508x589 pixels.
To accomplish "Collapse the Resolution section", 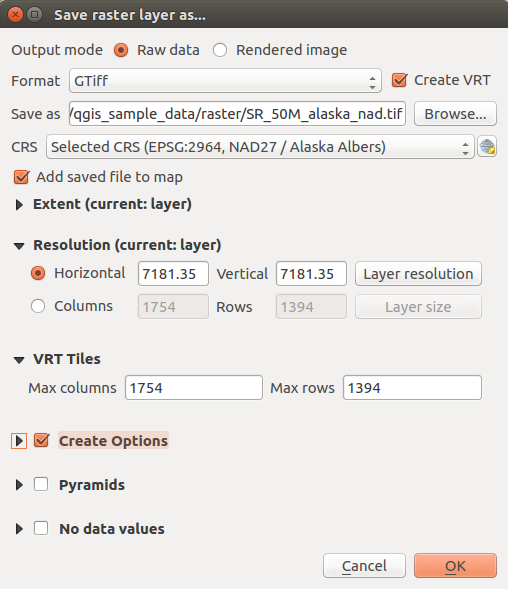I will coord(19,246).
